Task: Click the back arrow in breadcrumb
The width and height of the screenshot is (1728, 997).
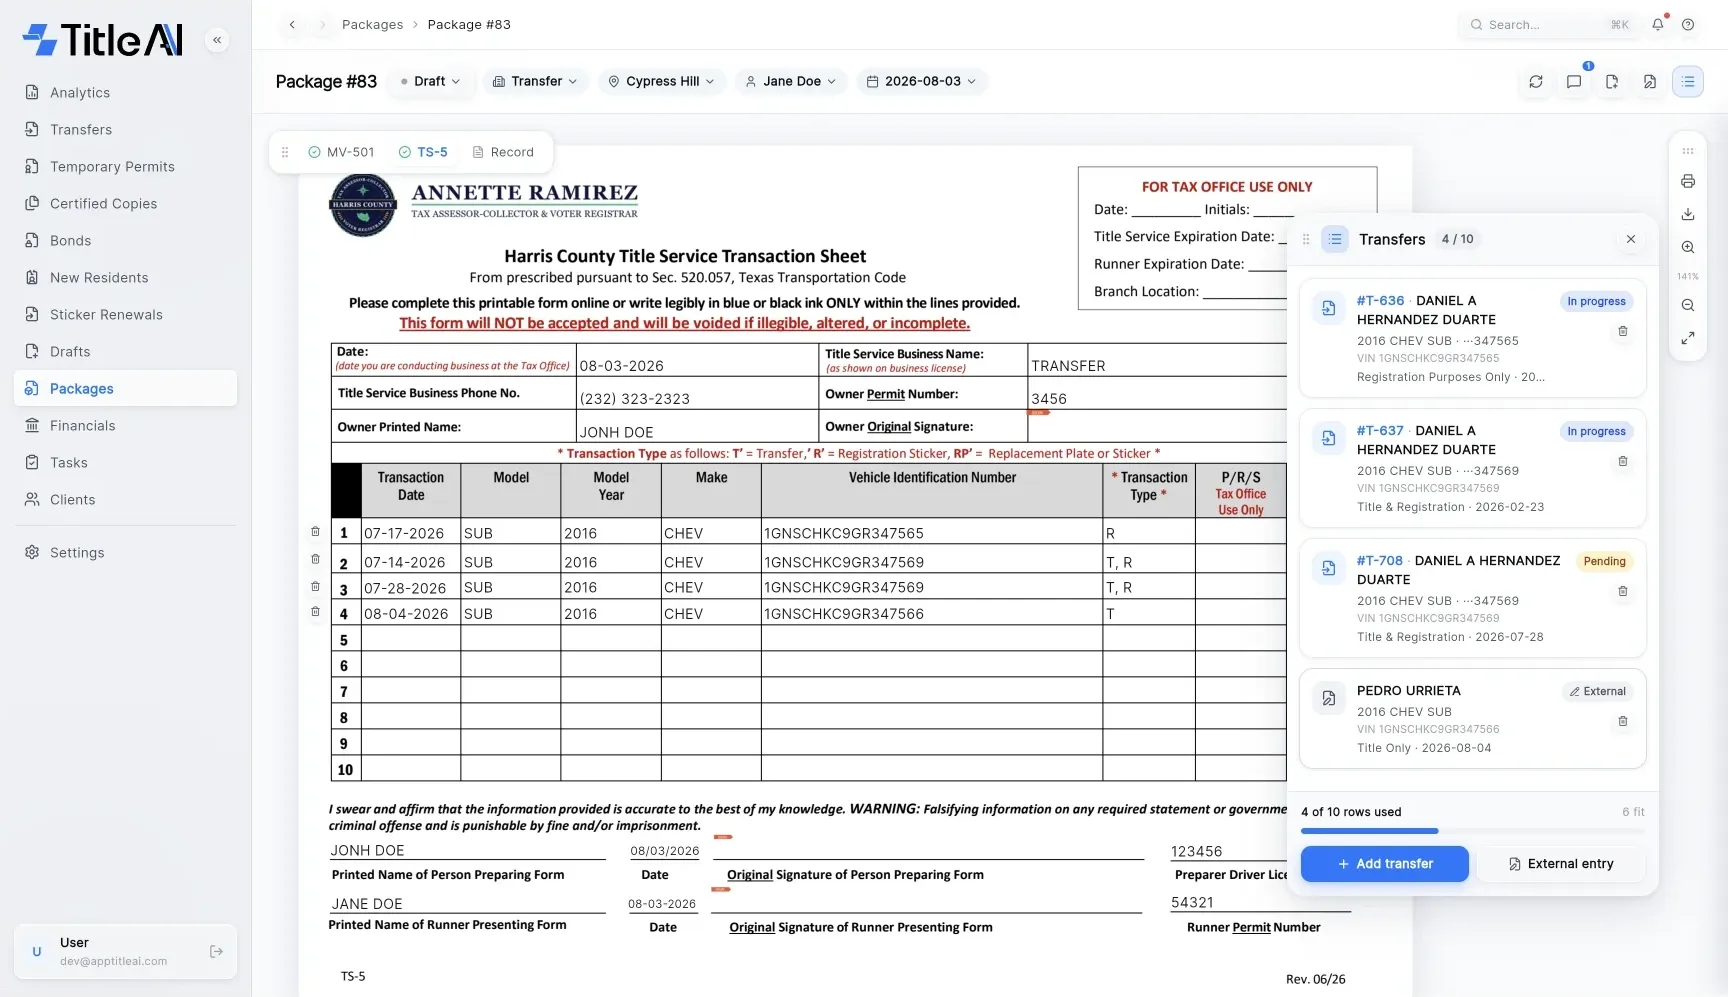Action: pos(292,25)
